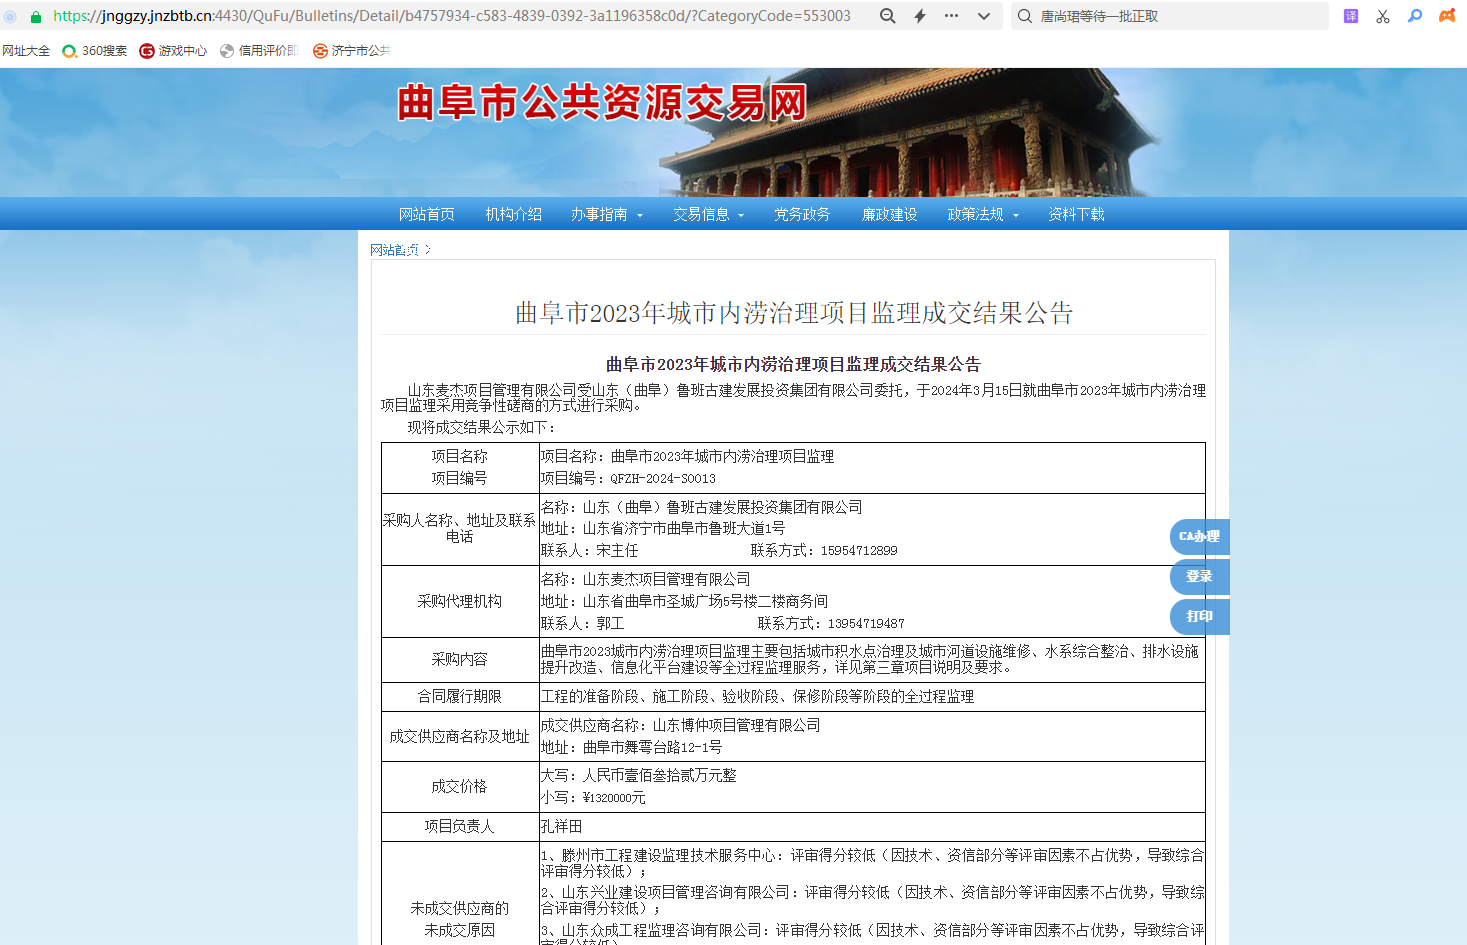Expand the address bar dropdown chevron

point(984,16)
